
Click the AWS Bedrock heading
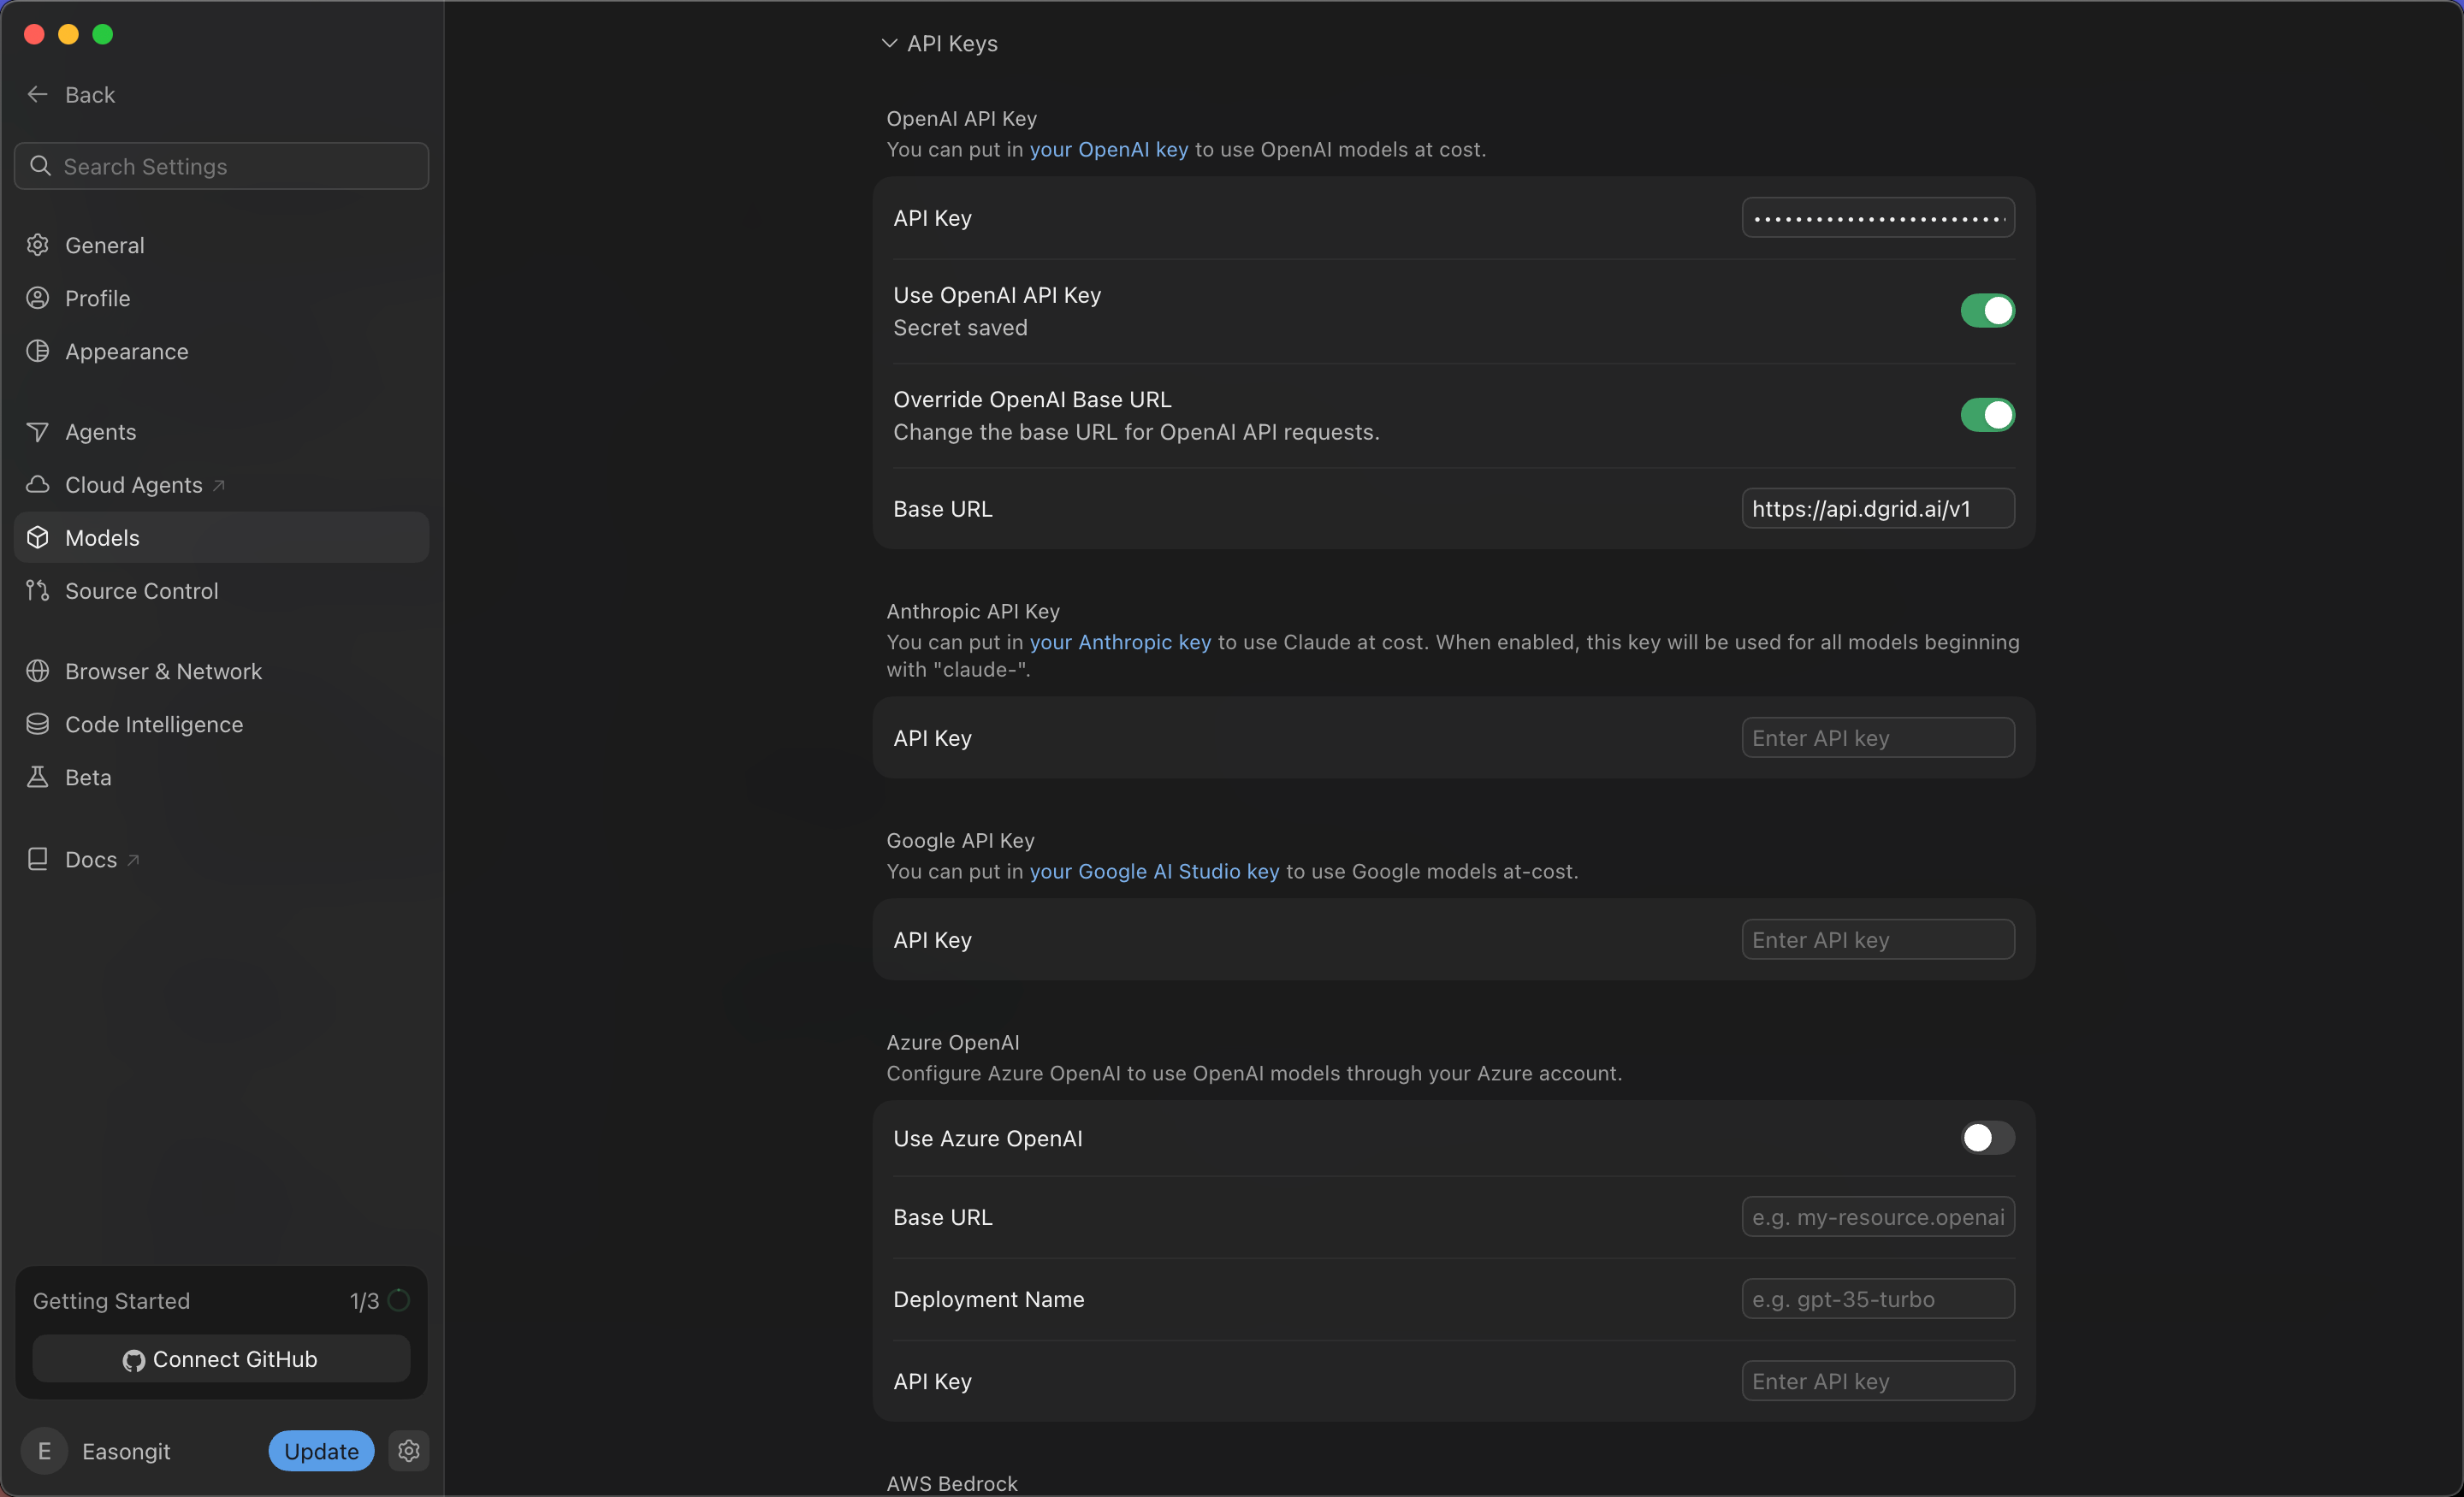(x=952, y=1483)
